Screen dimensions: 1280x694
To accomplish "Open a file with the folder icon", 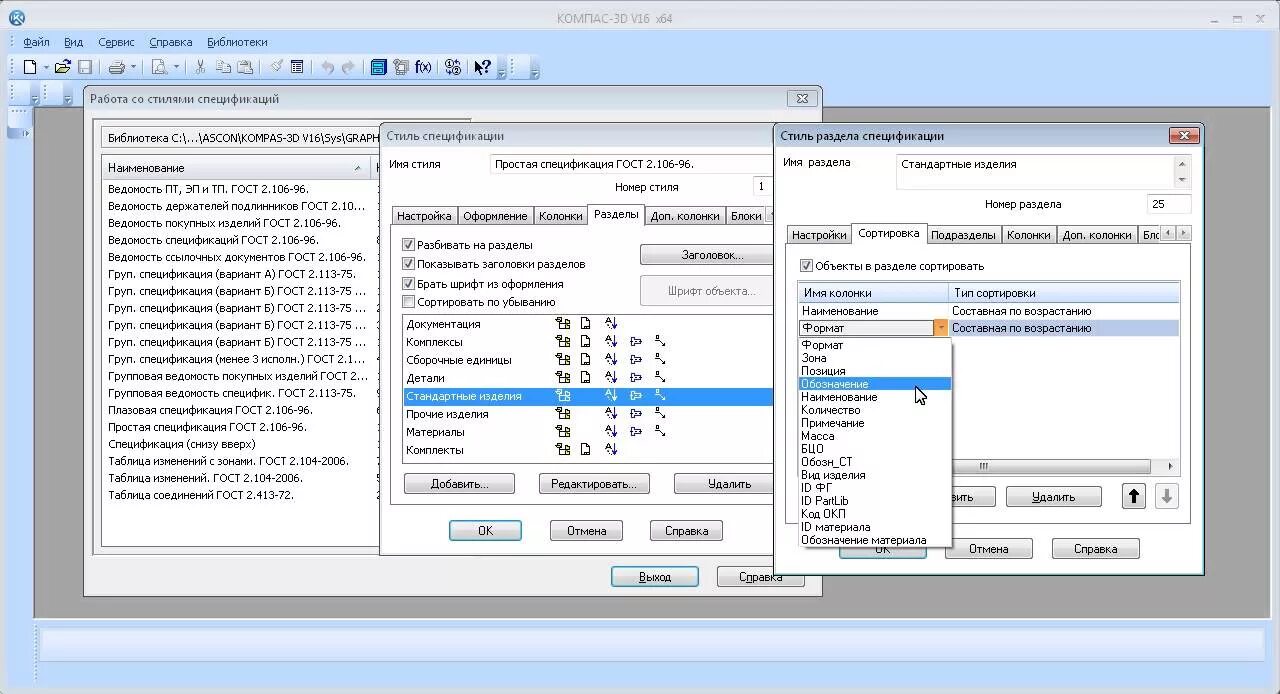I will click(x=63, y=67).
